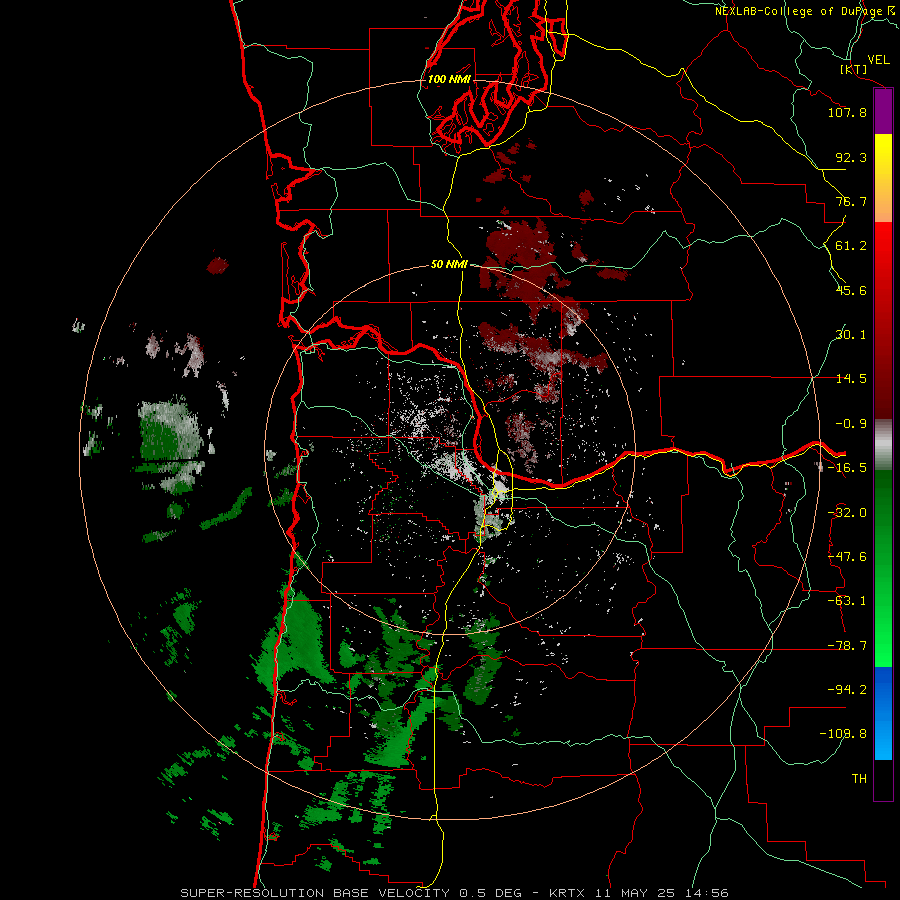This screenshot has height=900, width=900.
Task: Click the VEL legend title
Action: (878, 60)
